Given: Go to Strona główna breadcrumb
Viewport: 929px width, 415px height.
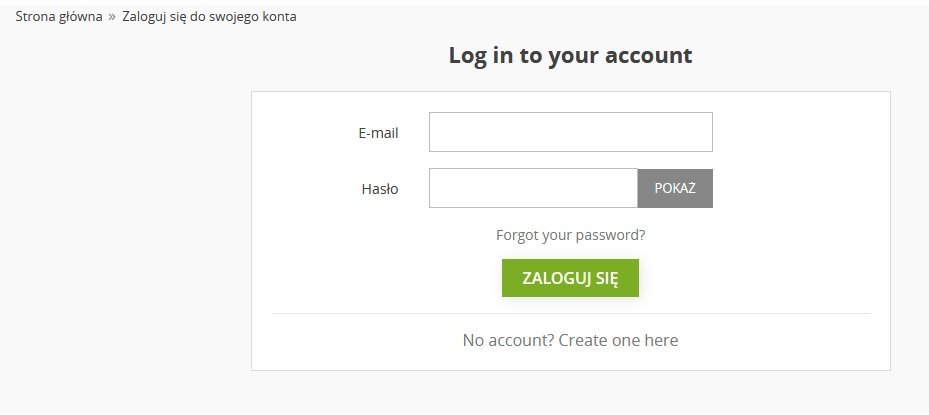Looking at the screenshot, I should tap(59, 17).
